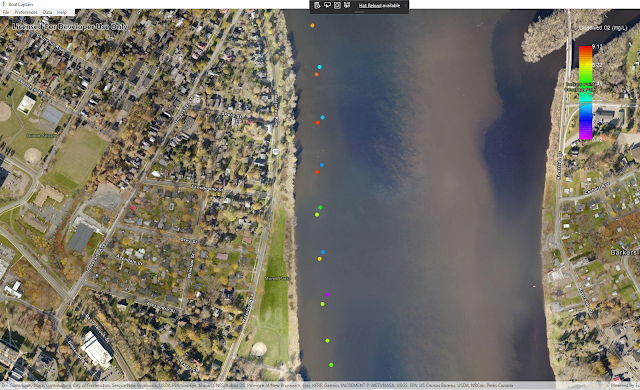Click the track focused element icon
Screen dimensions: 640x390
point(347,5)
